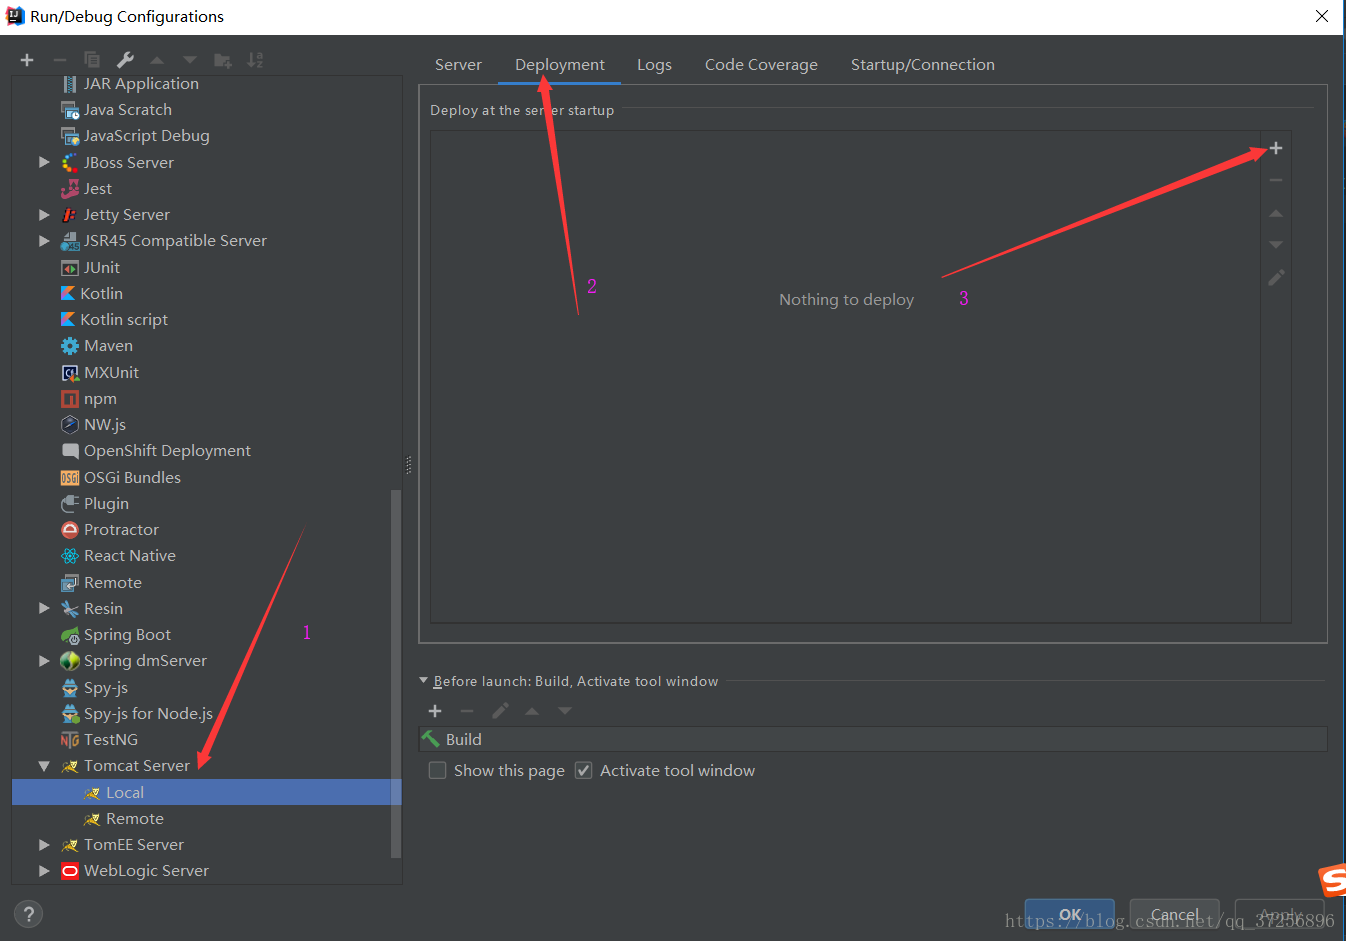Image resolution: width=1346 pixels, height=941 pixels.
Task: Add new configuration with plus icon
Action: click(27, 60)
